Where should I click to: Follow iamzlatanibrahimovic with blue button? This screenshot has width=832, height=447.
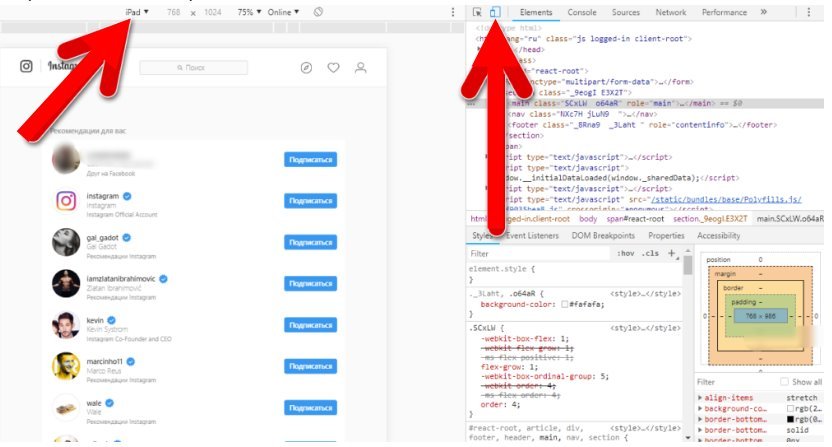pos(310,283)
